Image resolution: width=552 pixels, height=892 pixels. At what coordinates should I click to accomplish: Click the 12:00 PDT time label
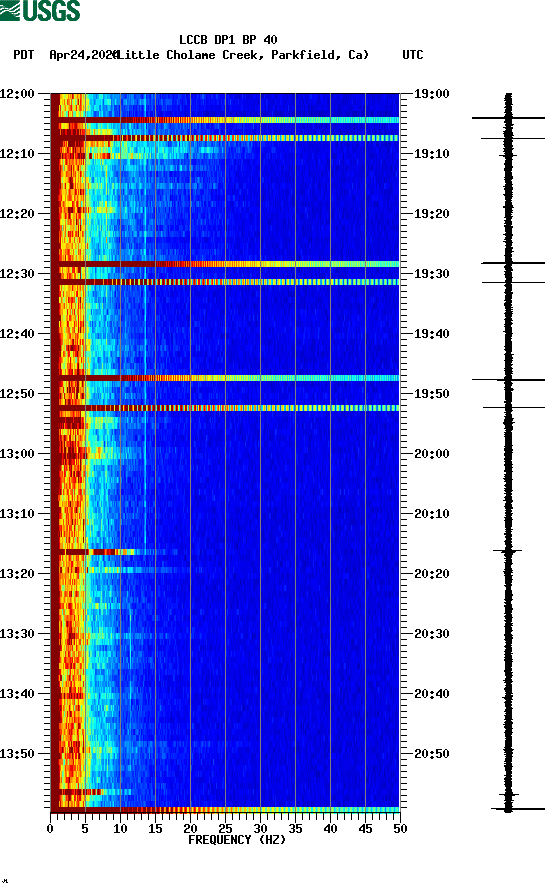pyautogui.click(x=18, y=94)
